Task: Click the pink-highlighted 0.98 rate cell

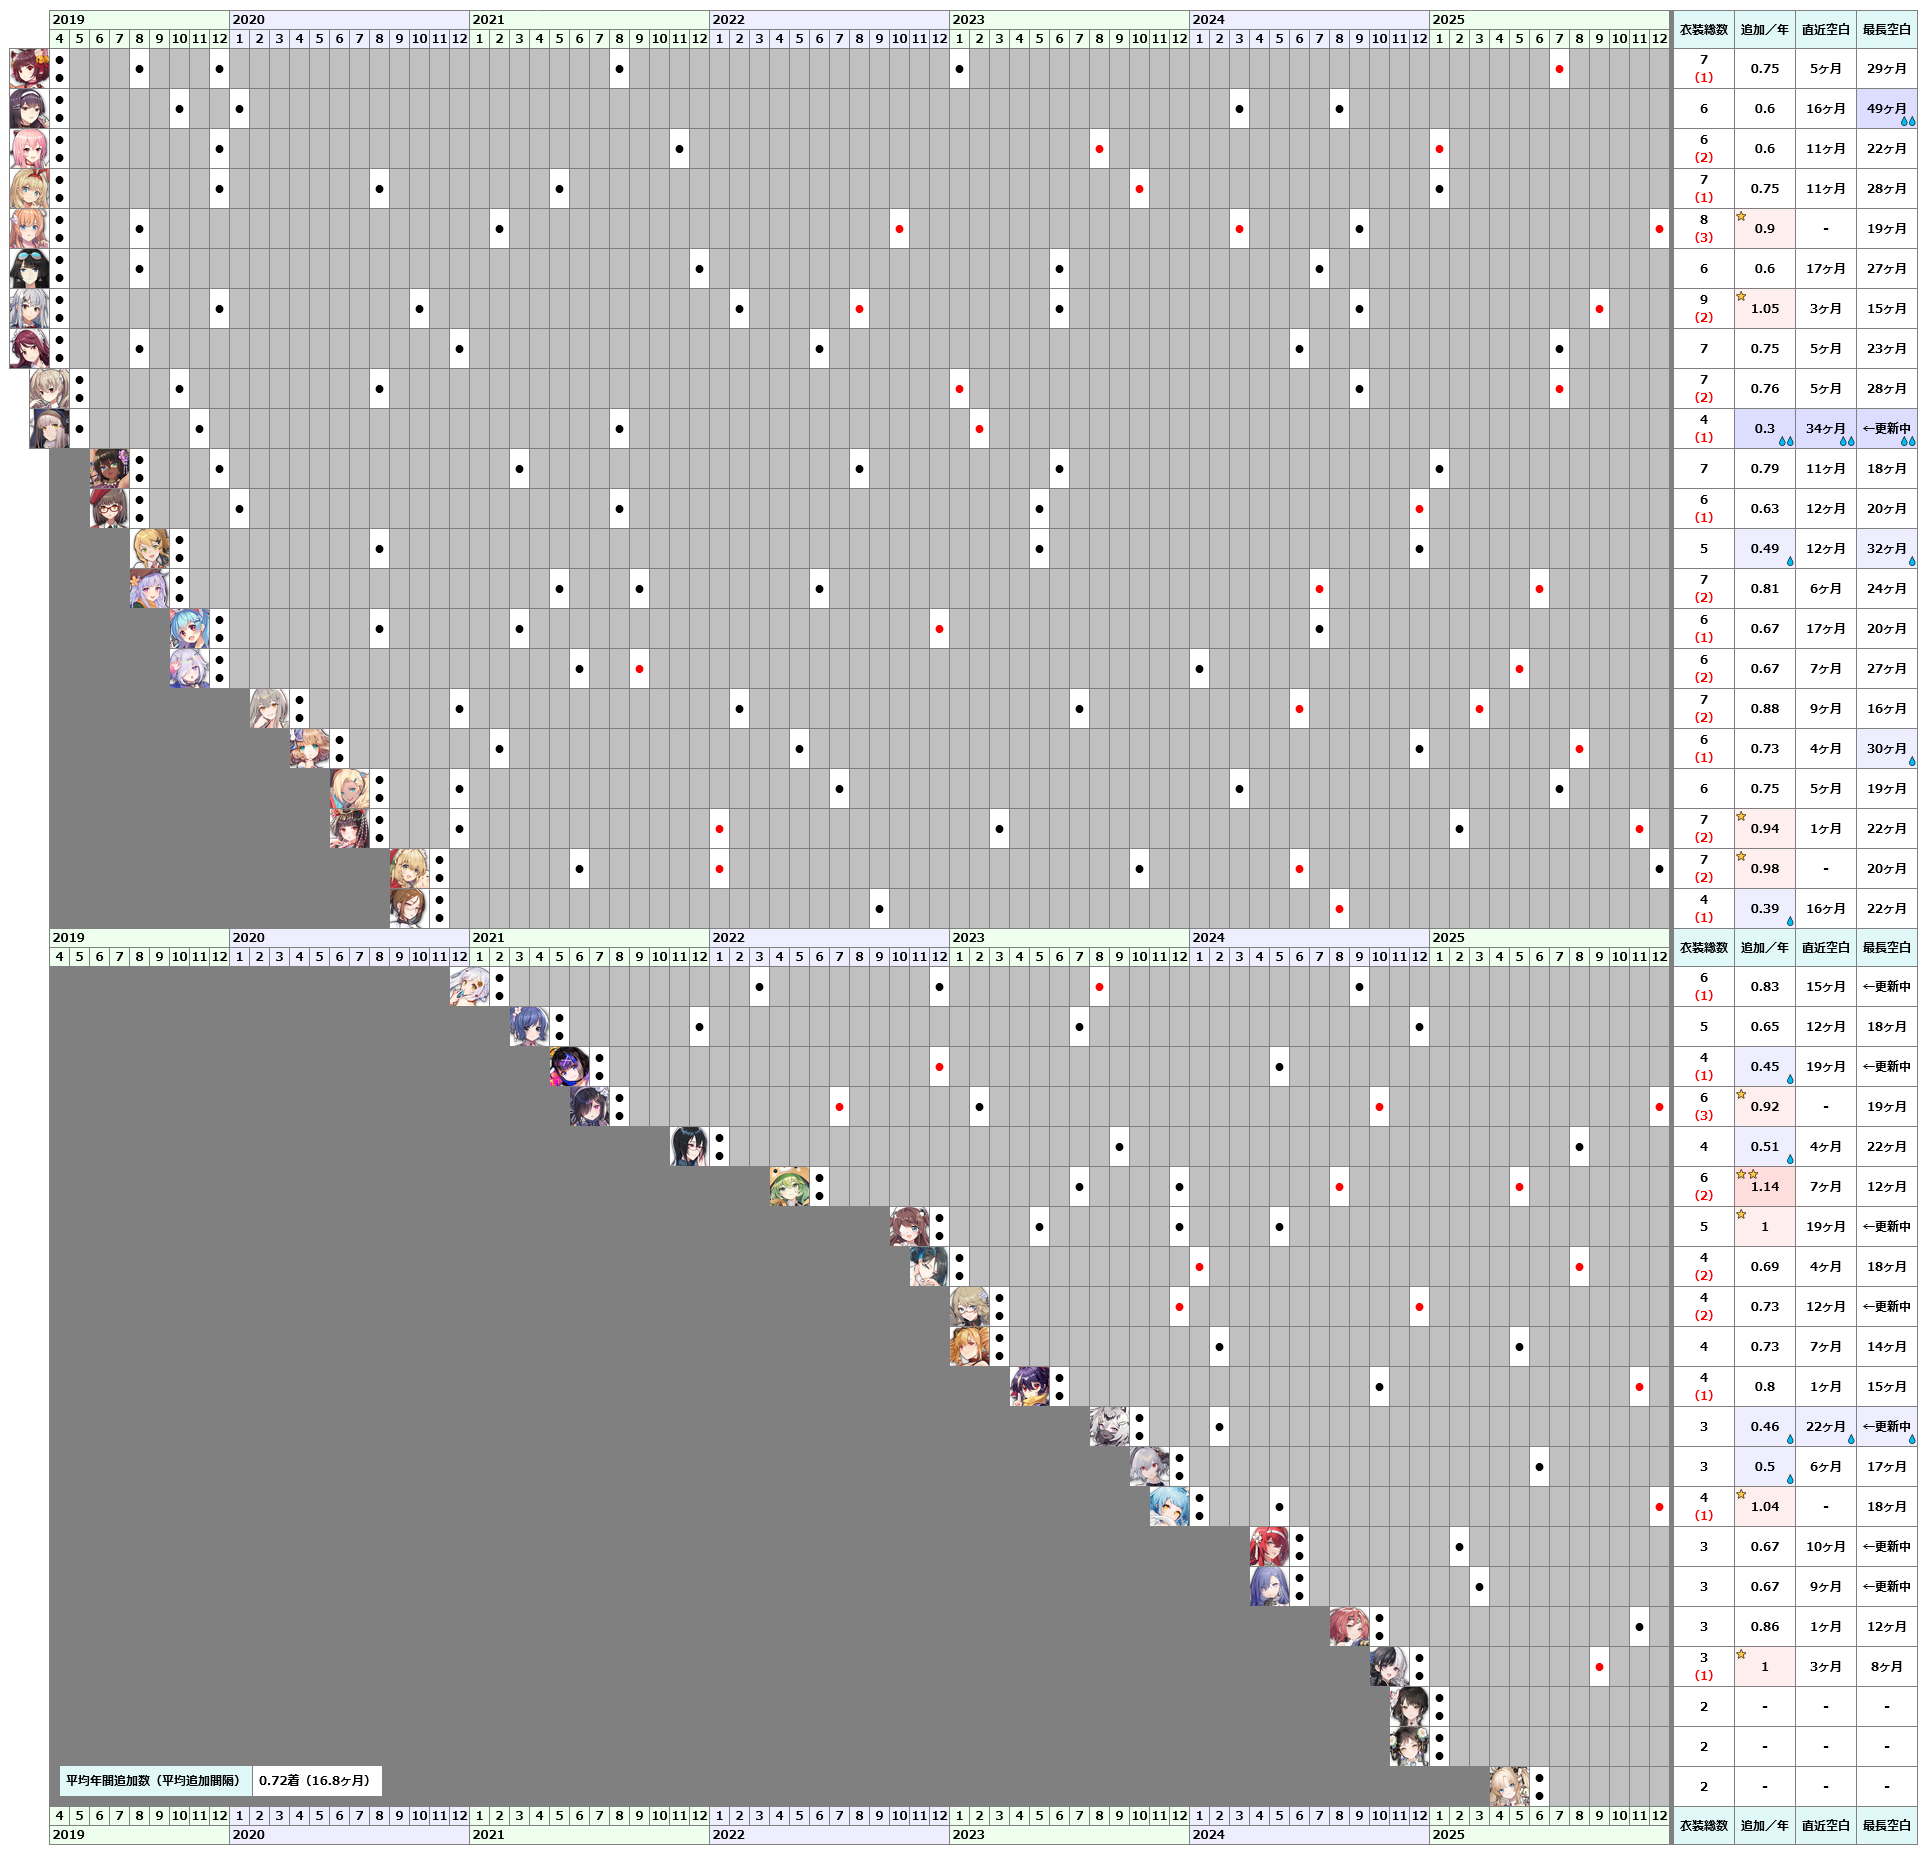Action: point(1765,869)
